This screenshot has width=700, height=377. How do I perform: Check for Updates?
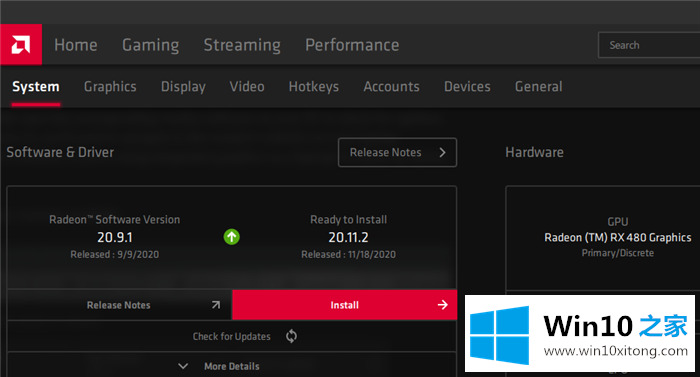(x=232, y=336)
